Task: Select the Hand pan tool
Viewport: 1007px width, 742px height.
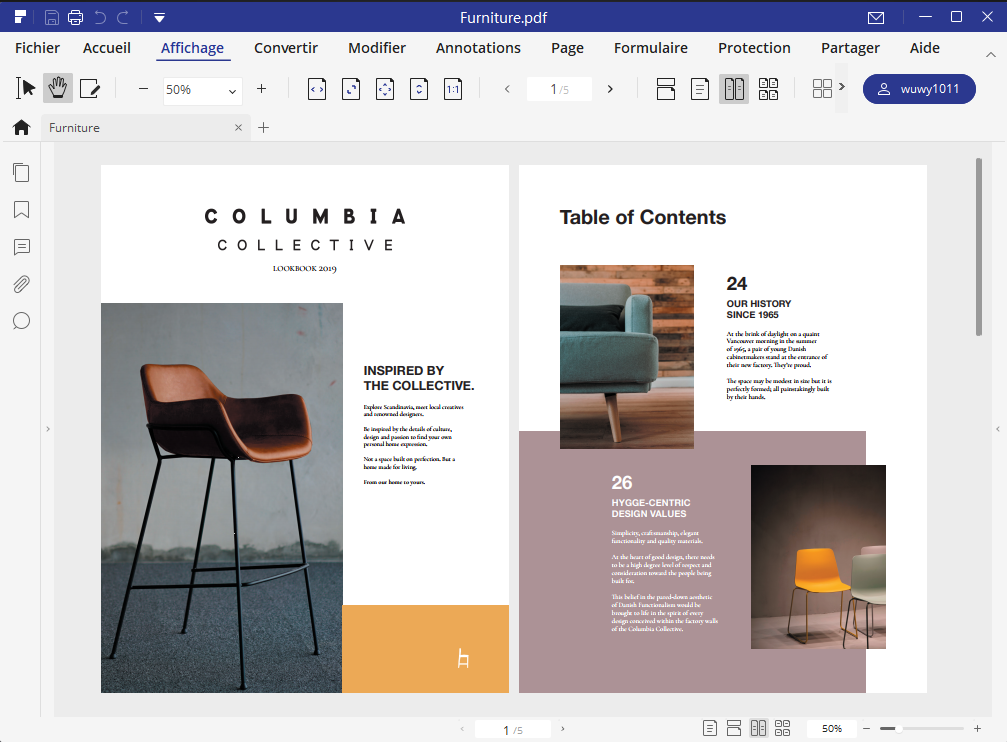Action: (57, 89)
